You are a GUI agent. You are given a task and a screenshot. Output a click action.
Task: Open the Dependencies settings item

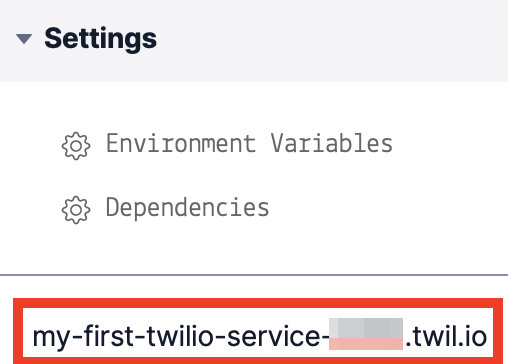point(165,209)
